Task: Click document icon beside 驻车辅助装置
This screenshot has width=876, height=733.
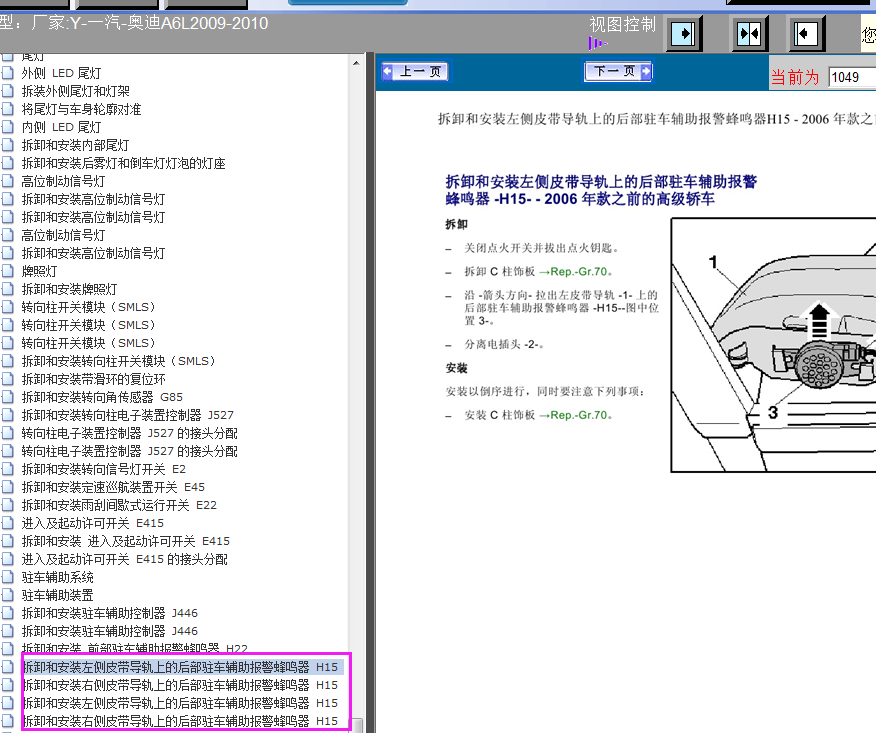Action: 7,595
